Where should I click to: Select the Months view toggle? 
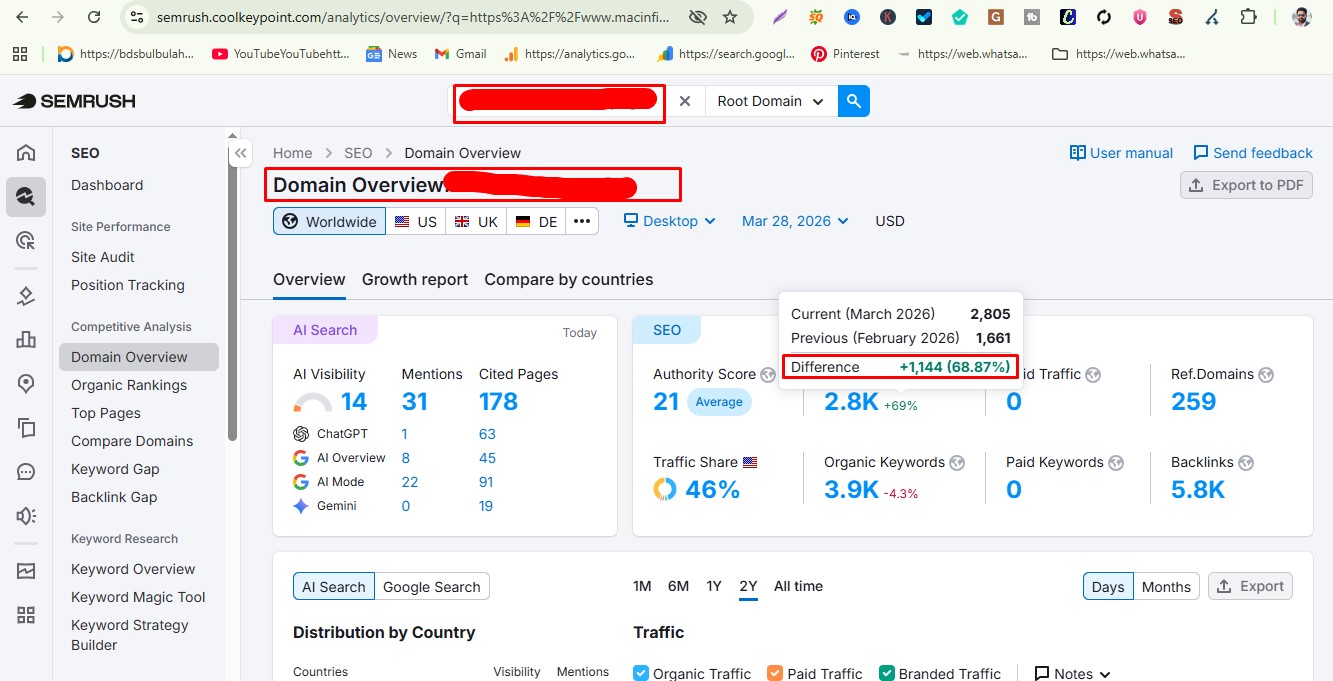1166,586
